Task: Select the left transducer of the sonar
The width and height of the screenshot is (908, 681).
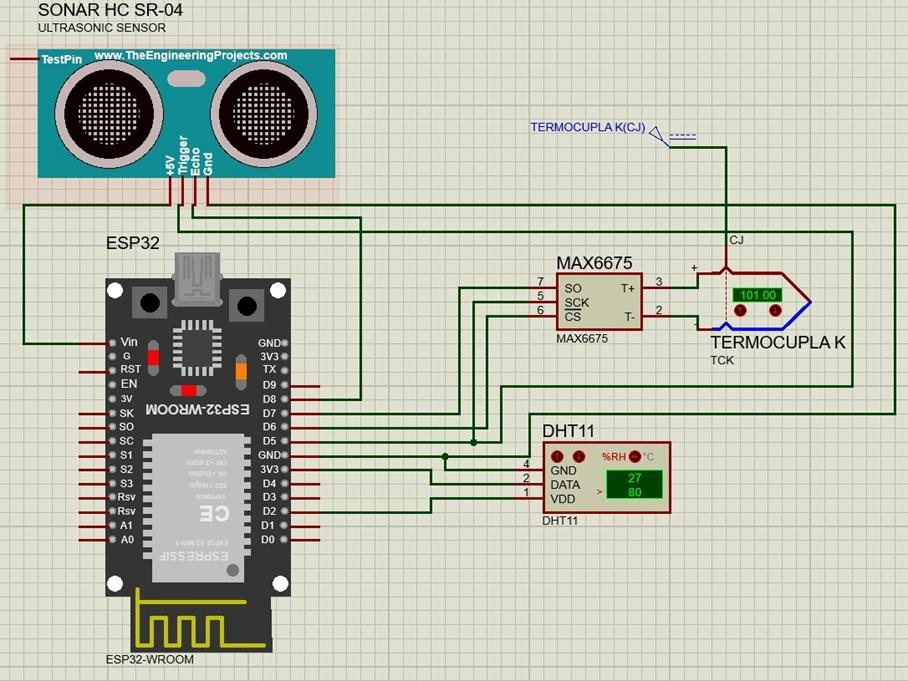Action: [x=109, y=113]
